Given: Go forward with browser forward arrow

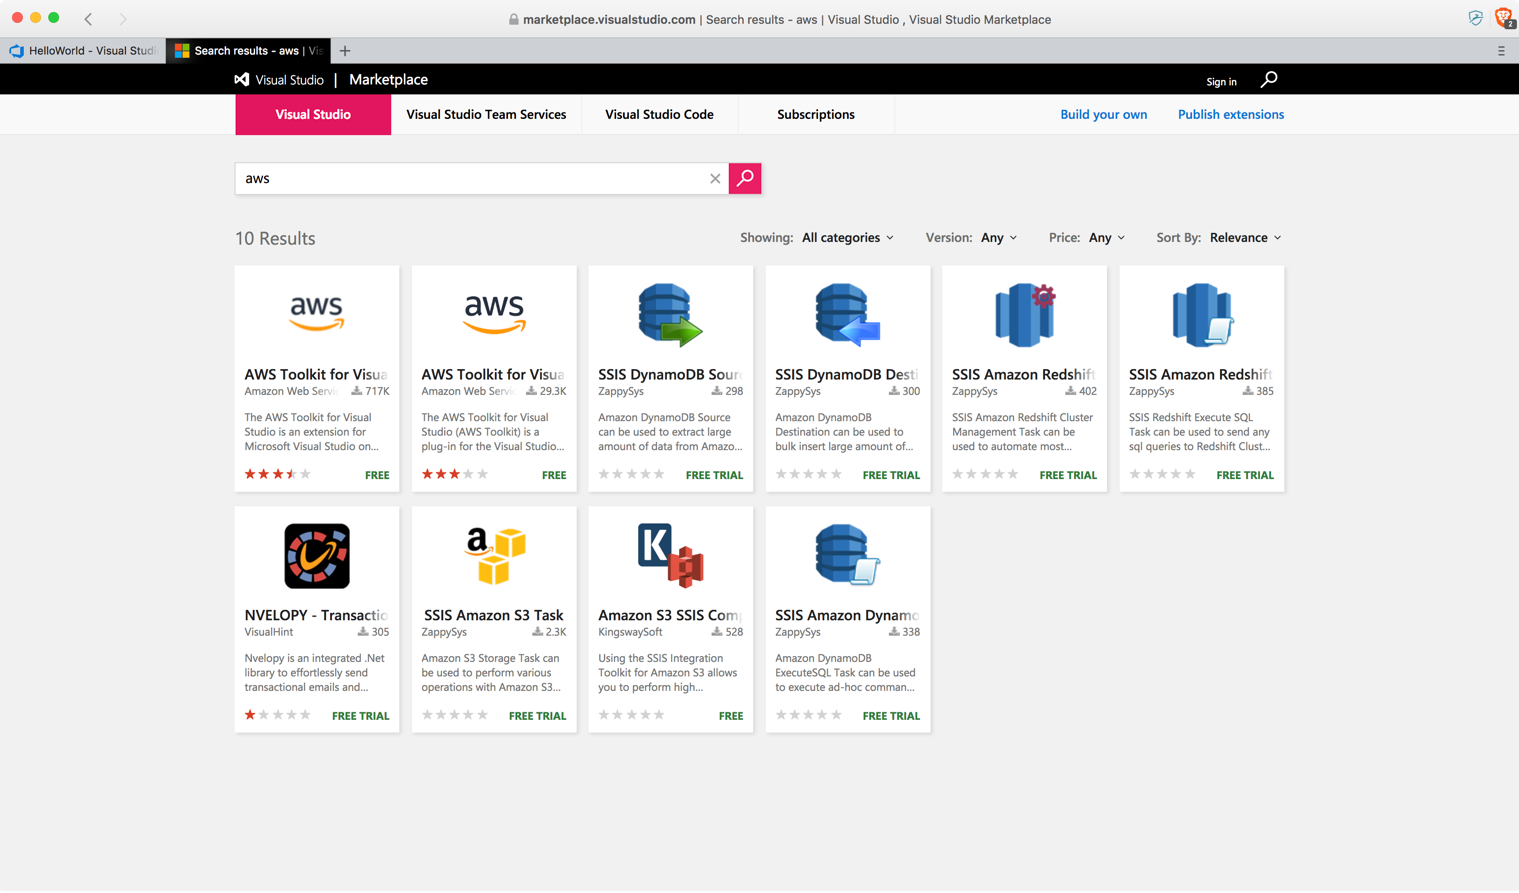Looking at the screenshot, I should coord(122,18).
